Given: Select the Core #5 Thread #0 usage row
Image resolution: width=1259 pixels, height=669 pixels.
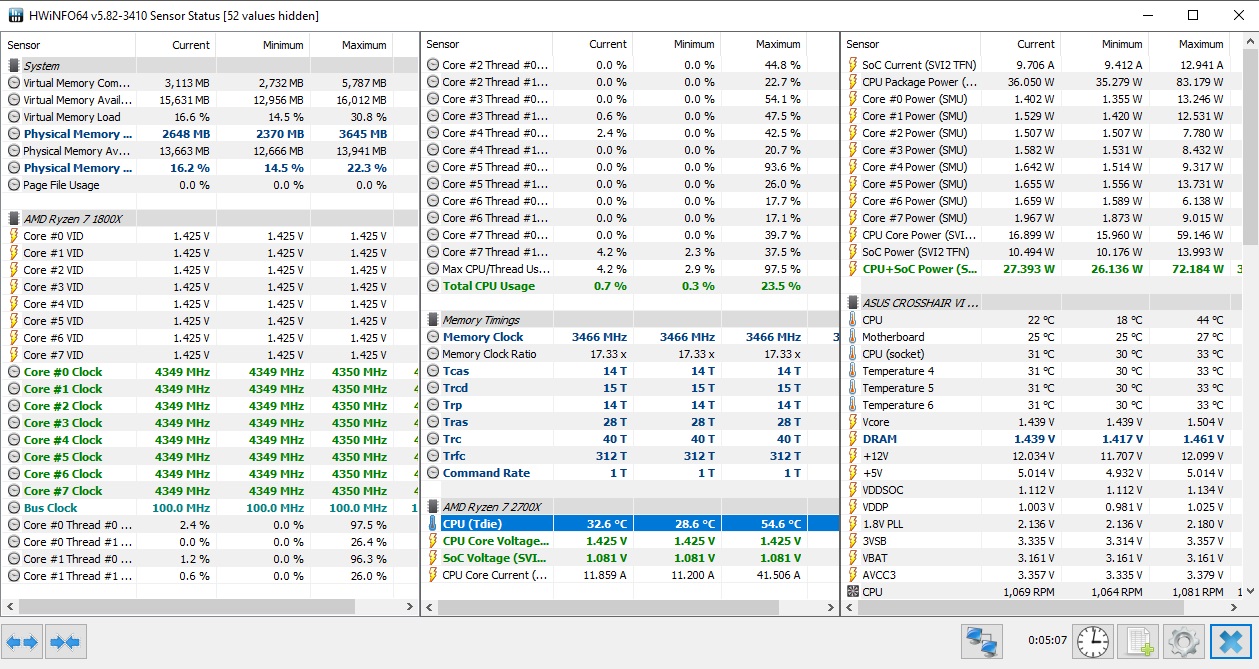Looking at the screenshot, I should coord(630,167).
